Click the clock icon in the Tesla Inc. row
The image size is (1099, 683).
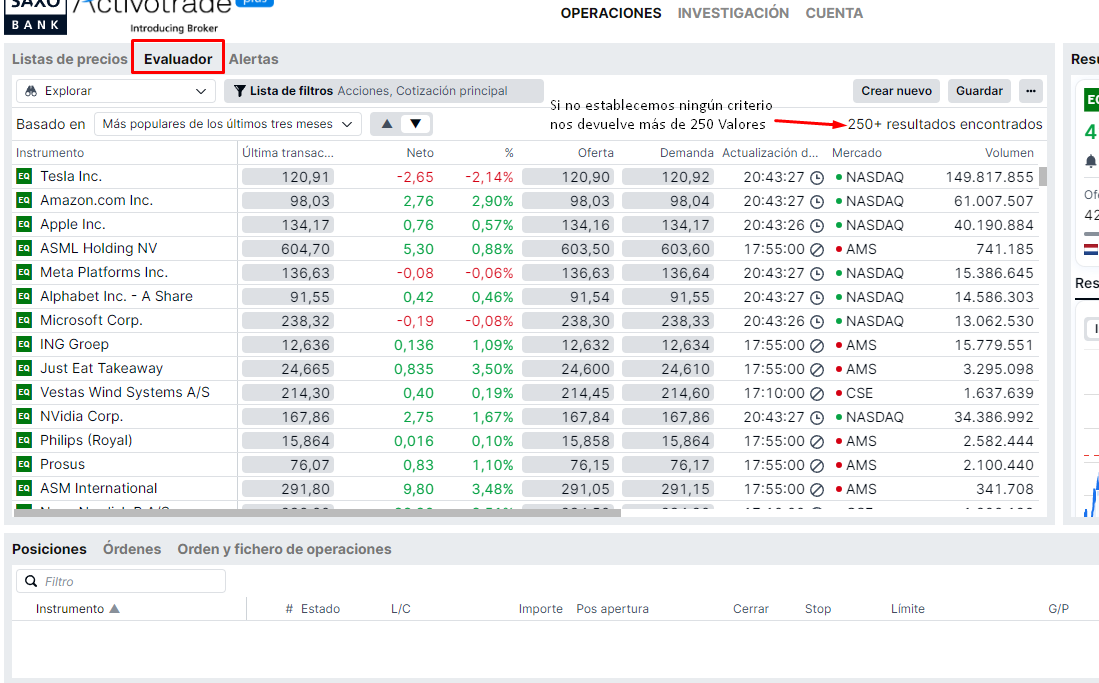(x=817, y=177)
